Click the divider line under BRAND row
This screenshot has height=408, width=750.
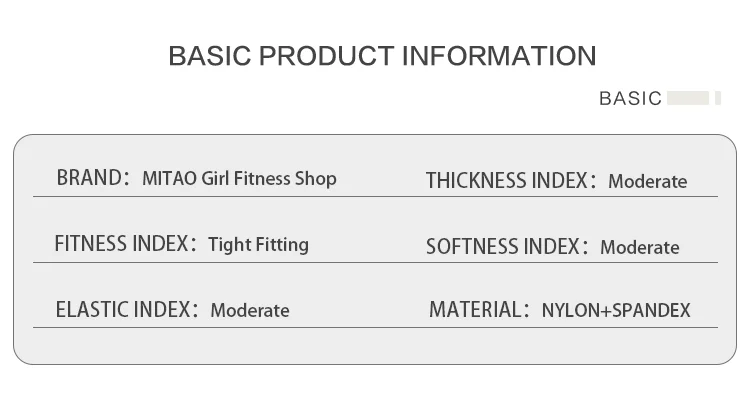pos(375,196)
